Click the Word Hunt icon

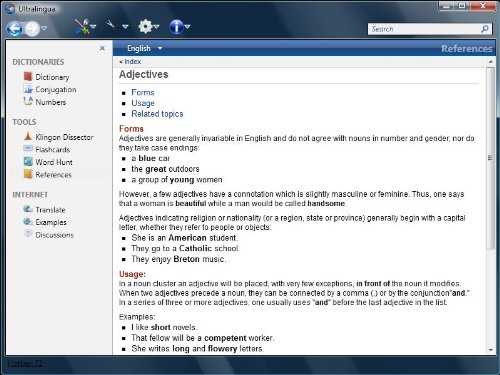(28, 161)
